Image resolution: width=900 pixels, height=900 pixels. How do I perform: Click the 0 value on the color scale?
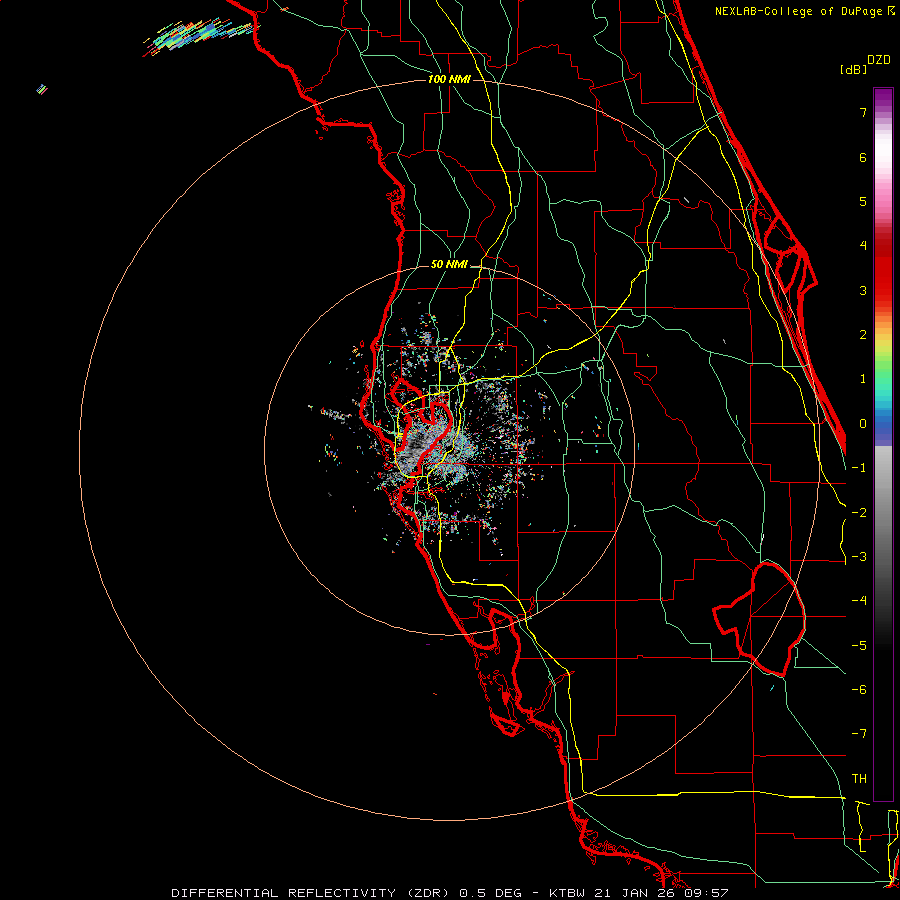click(x=863, y=424)
